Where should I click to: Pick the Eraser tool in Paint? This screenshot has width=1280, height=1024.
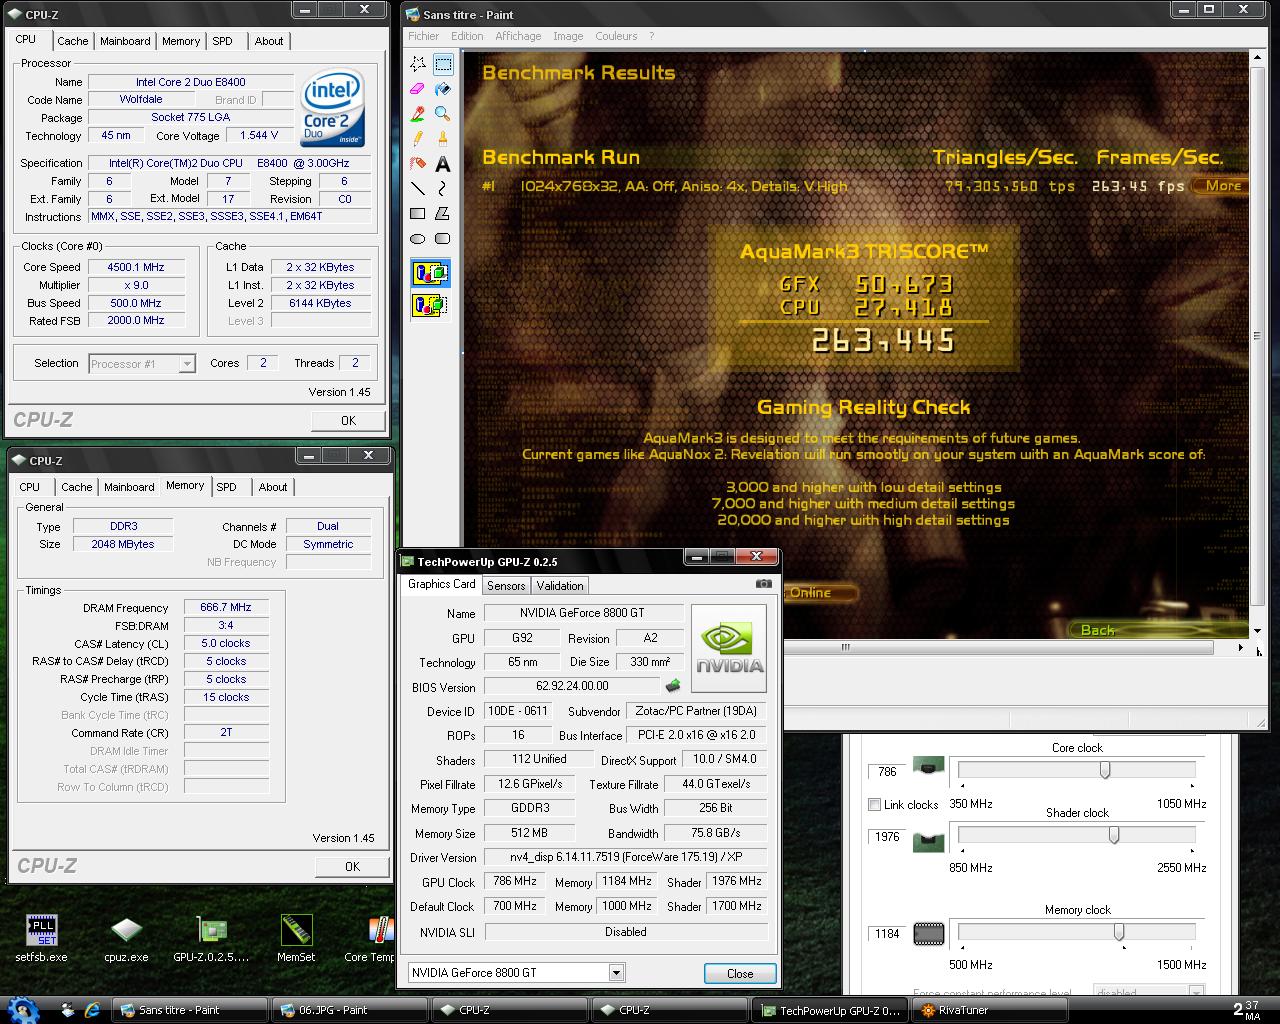418,89
